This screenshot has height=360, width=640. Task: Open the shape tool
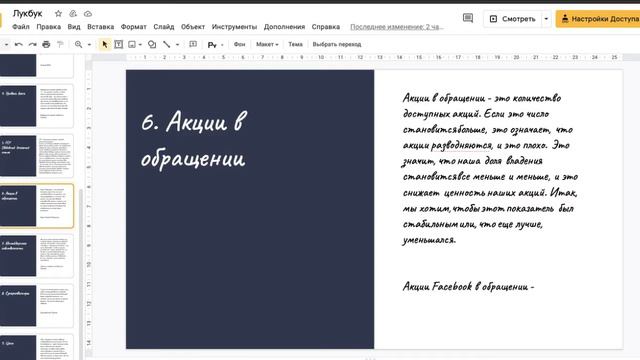pos(152,44)
